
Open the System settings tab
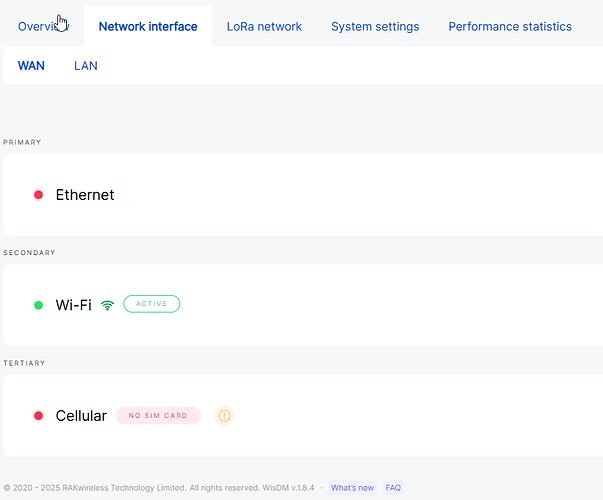(x=375, y=27)
